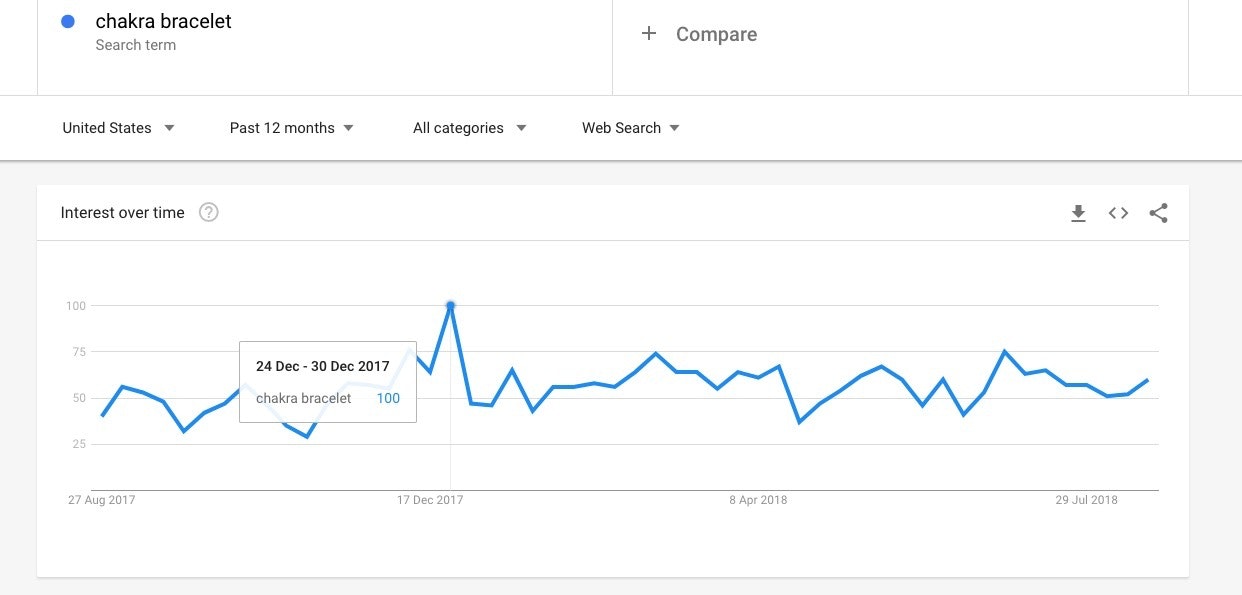This screenshot has width=1242, height=595.
Task: Click the Search term subtitle text
Action: click(x=135, y=45)
